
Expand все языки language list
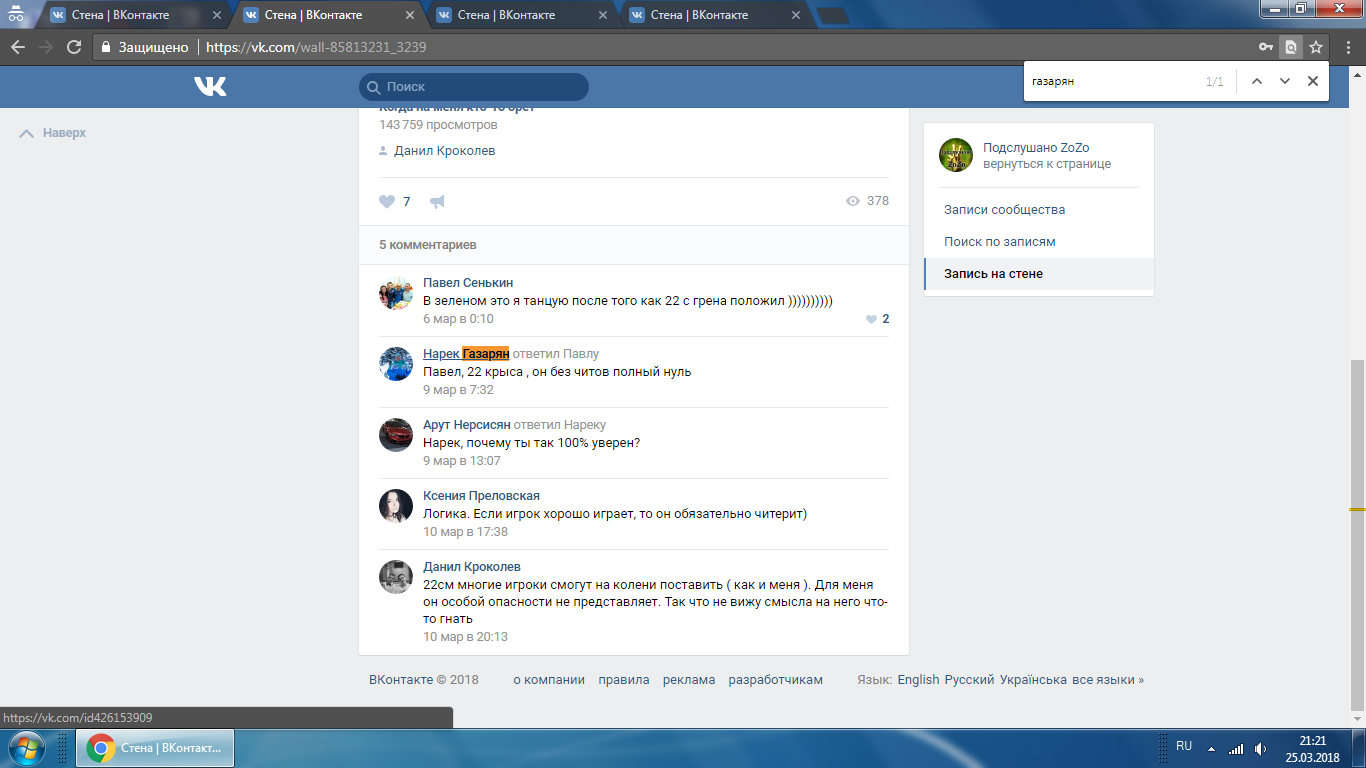[x=1107, y=680]
